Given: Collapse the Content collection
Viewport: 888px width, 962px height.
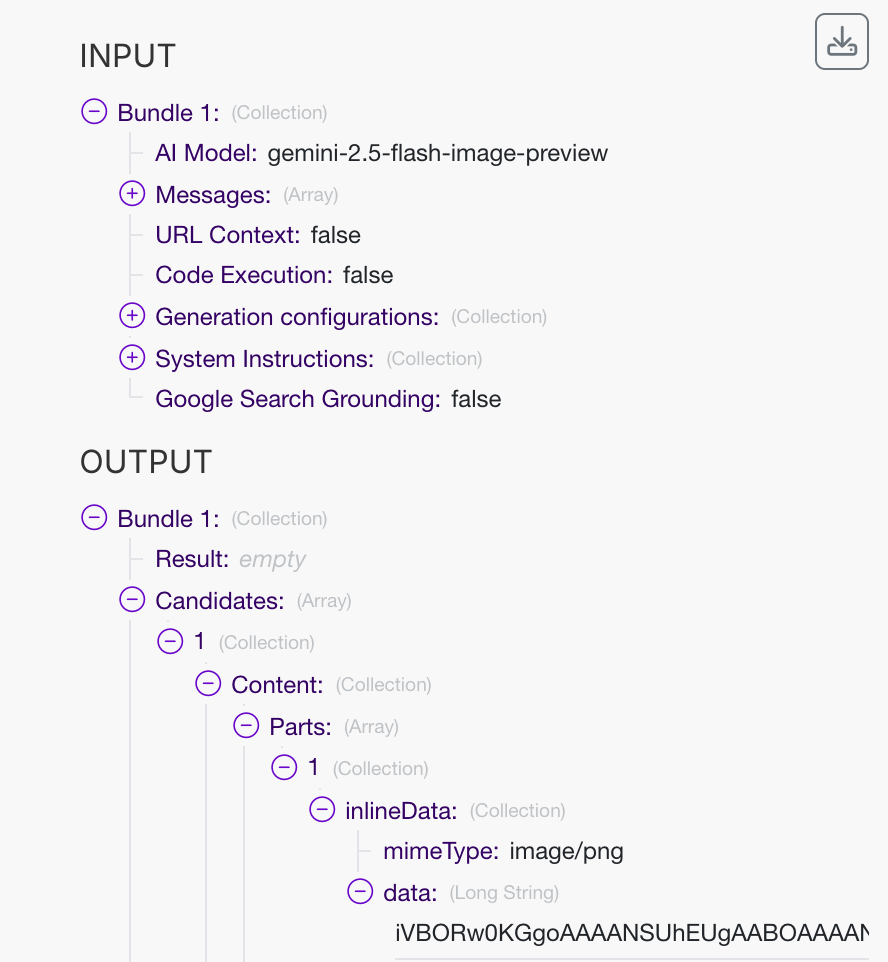Looking at the screenshot, I should coord(208,684).
